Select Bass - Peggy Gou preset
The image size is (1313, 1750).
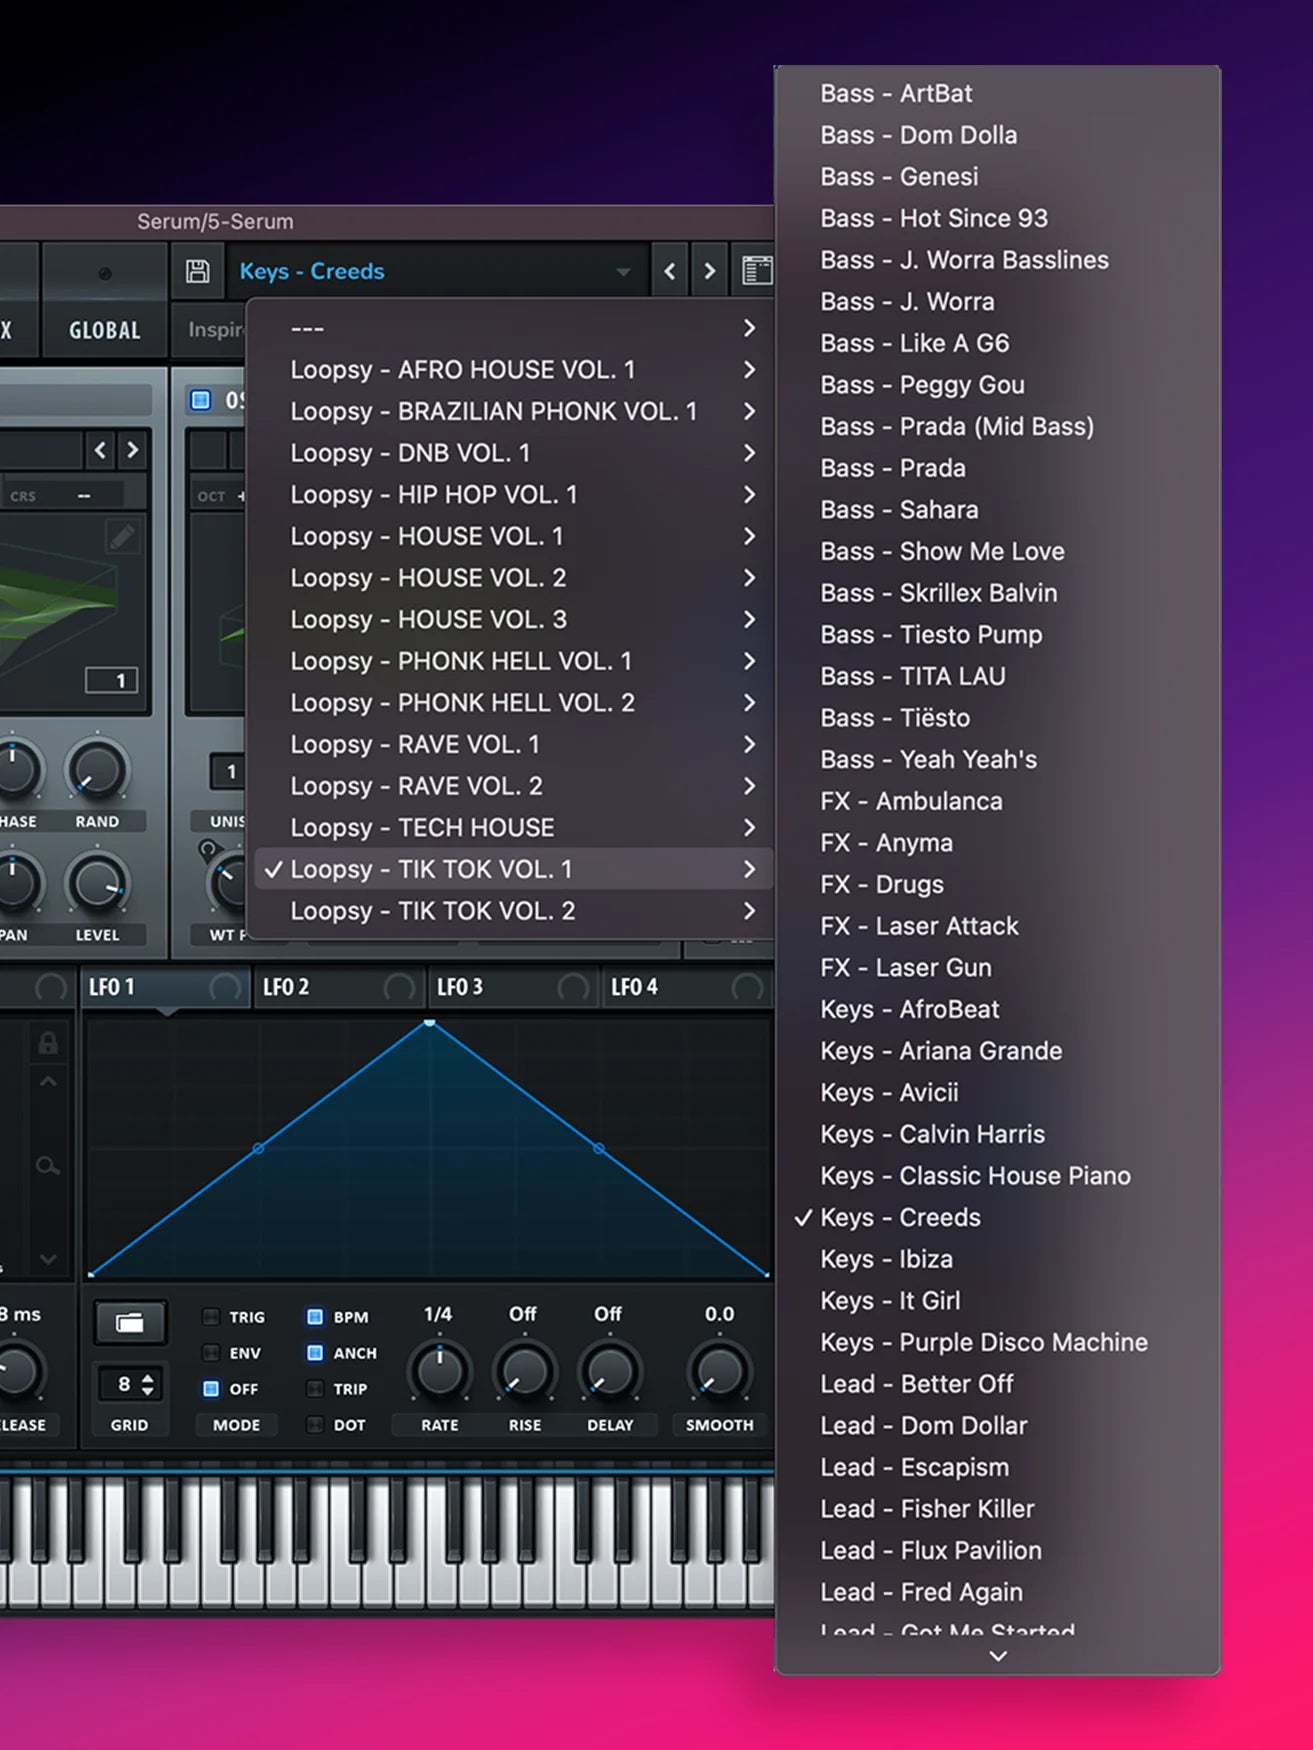pos(997,385)
